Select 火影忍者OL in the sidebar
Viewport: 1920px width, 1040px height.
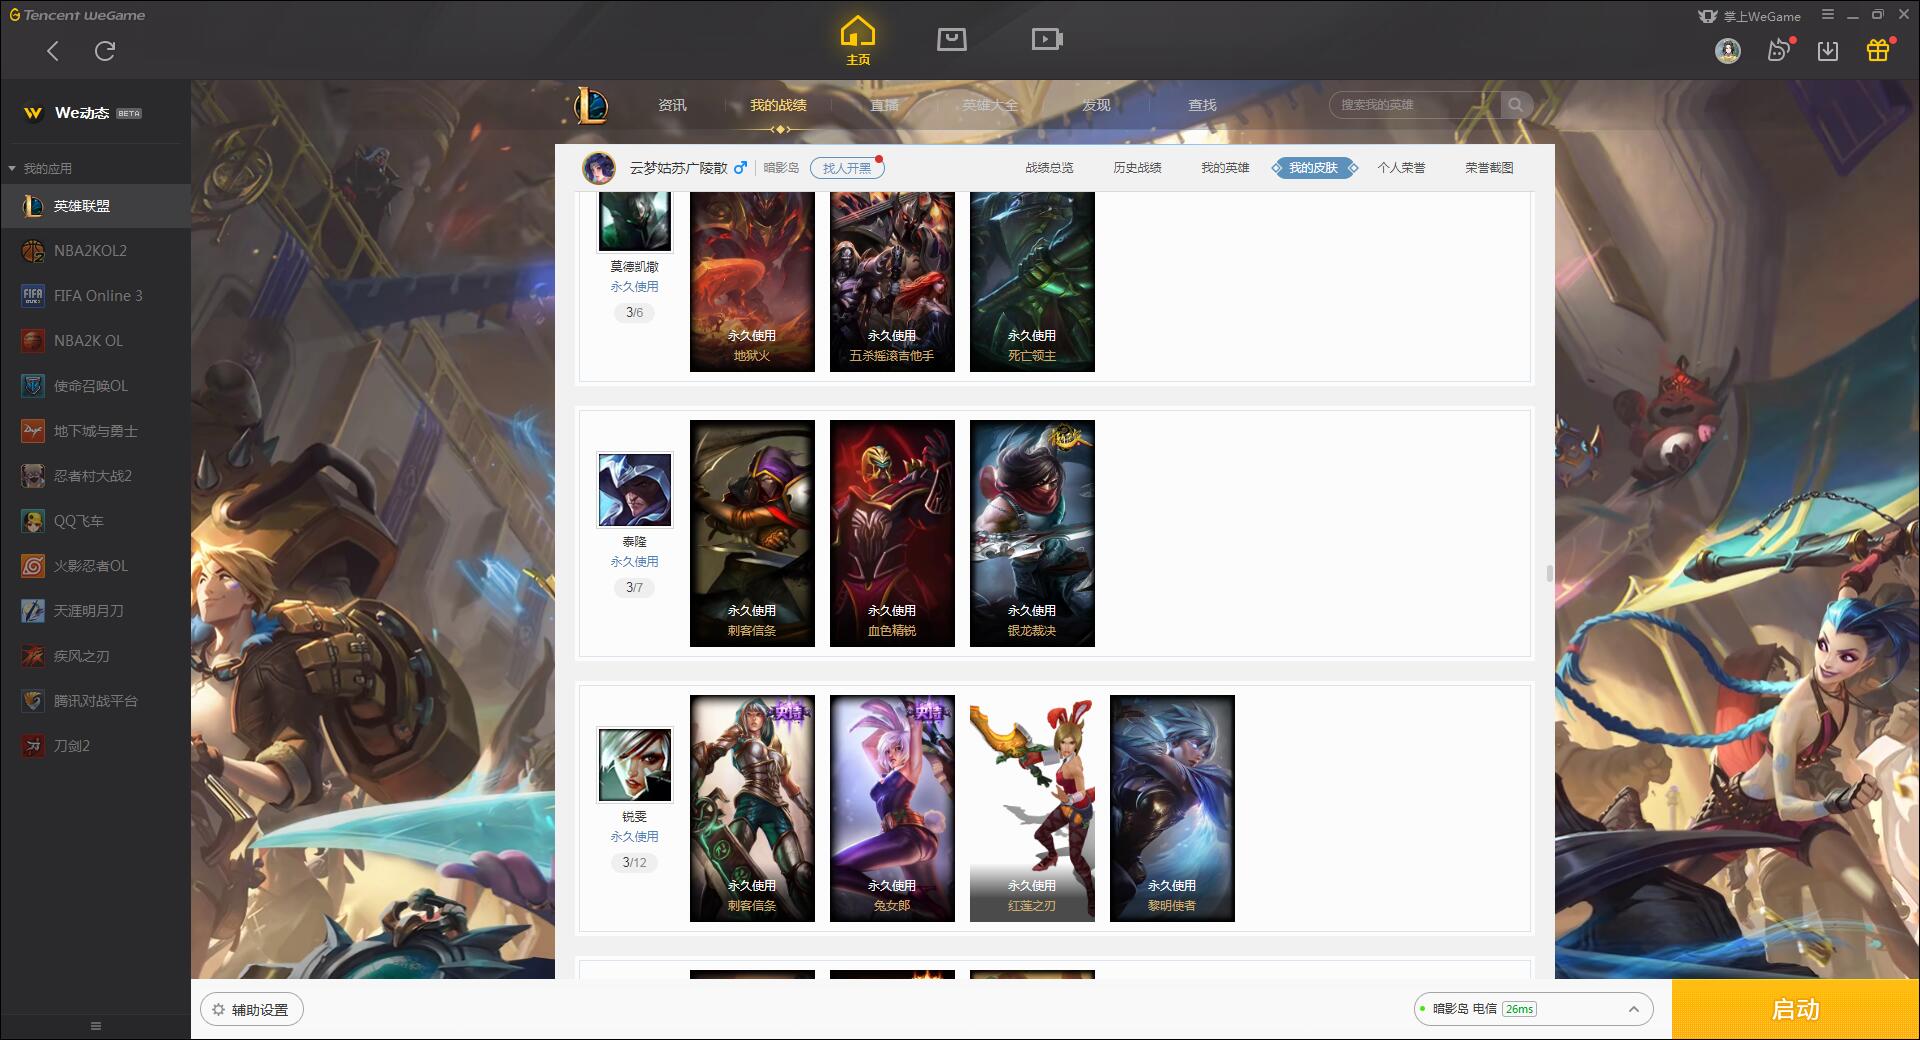pyautogui.click(x=95, y=566)
